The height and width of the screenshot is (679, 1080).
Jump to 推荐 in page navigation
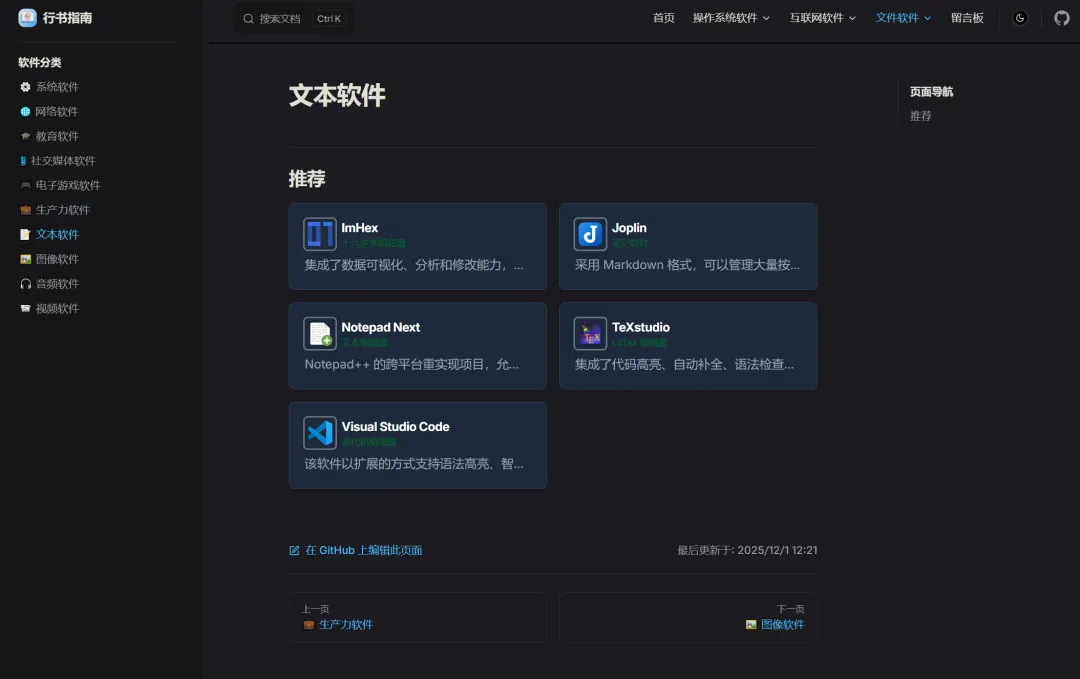click(920, 116)
